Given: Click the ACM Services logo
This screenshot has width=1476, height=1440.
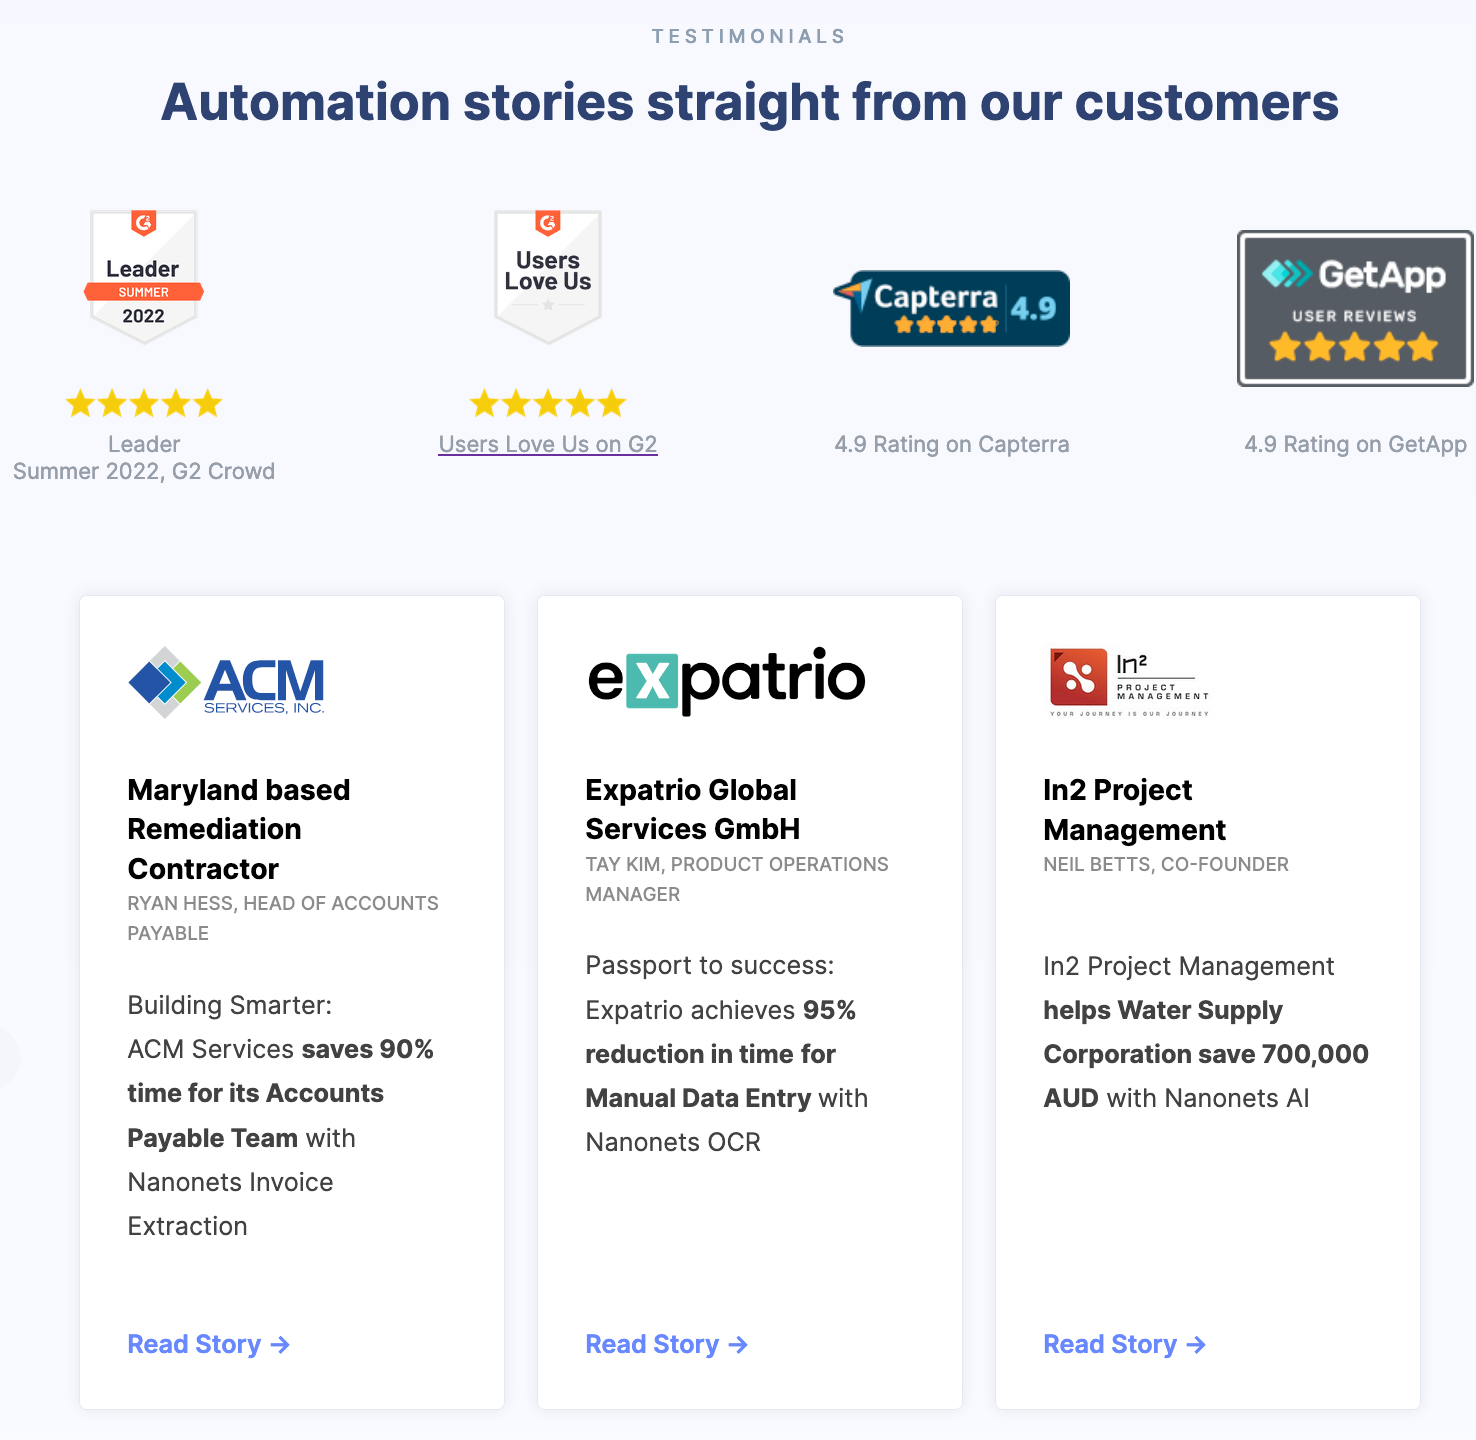Looking at the screenshot, I should 227,683.
